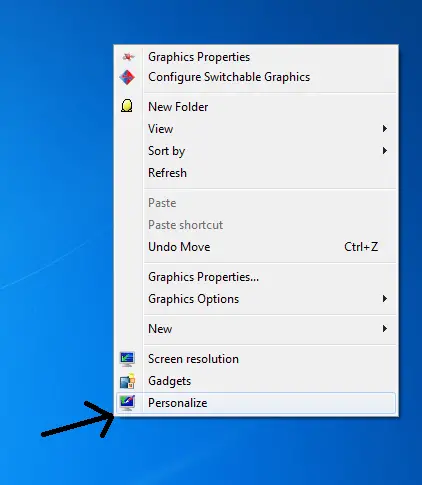Expand the View submenu arrow
422x485 pixels.
tap(385, 129)
